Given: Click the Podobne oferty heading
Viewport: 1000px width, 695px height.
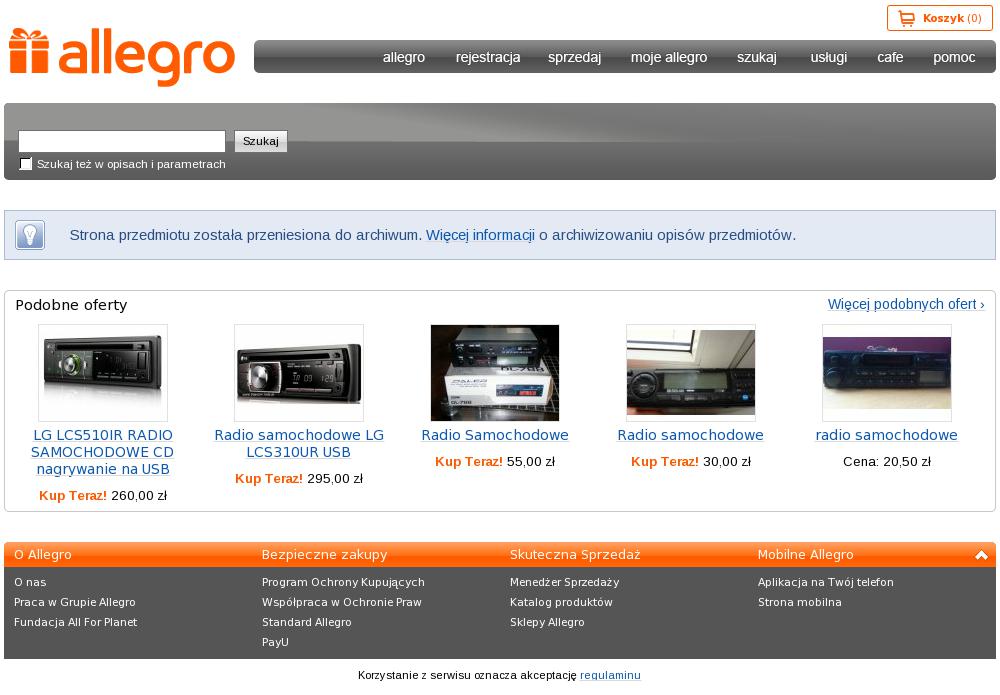Looking at the screenshot, I should pos(71,305).
